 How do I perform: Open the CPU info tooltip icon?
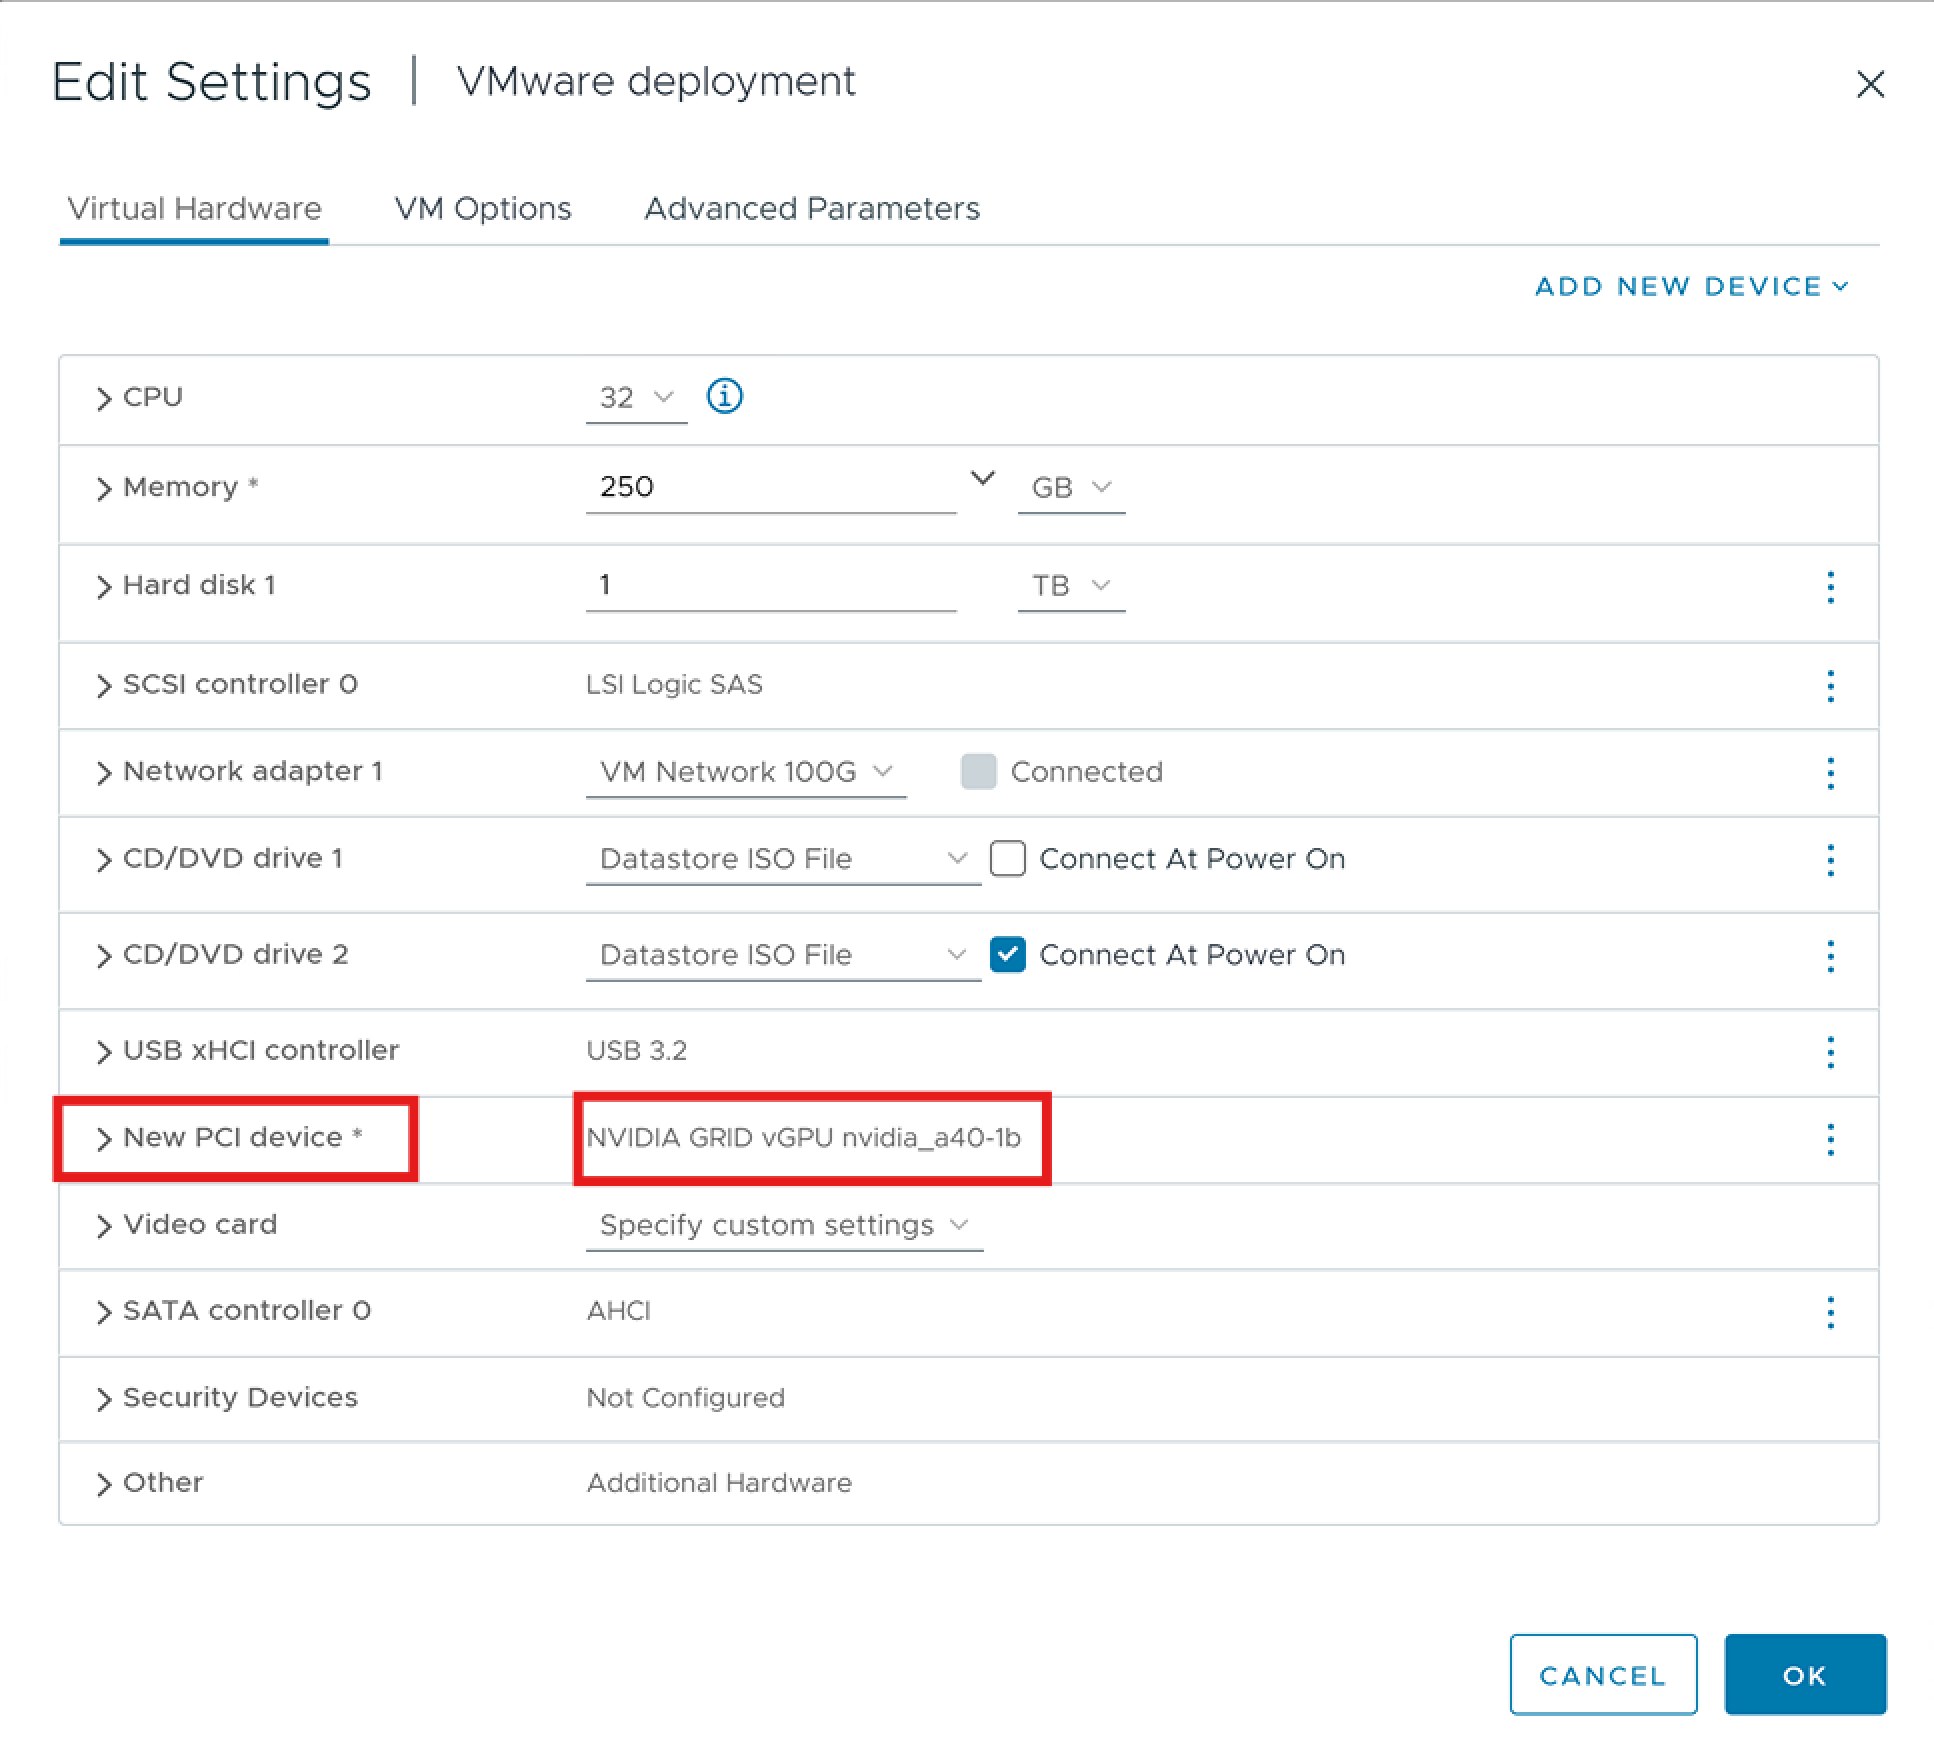point(724,397)
